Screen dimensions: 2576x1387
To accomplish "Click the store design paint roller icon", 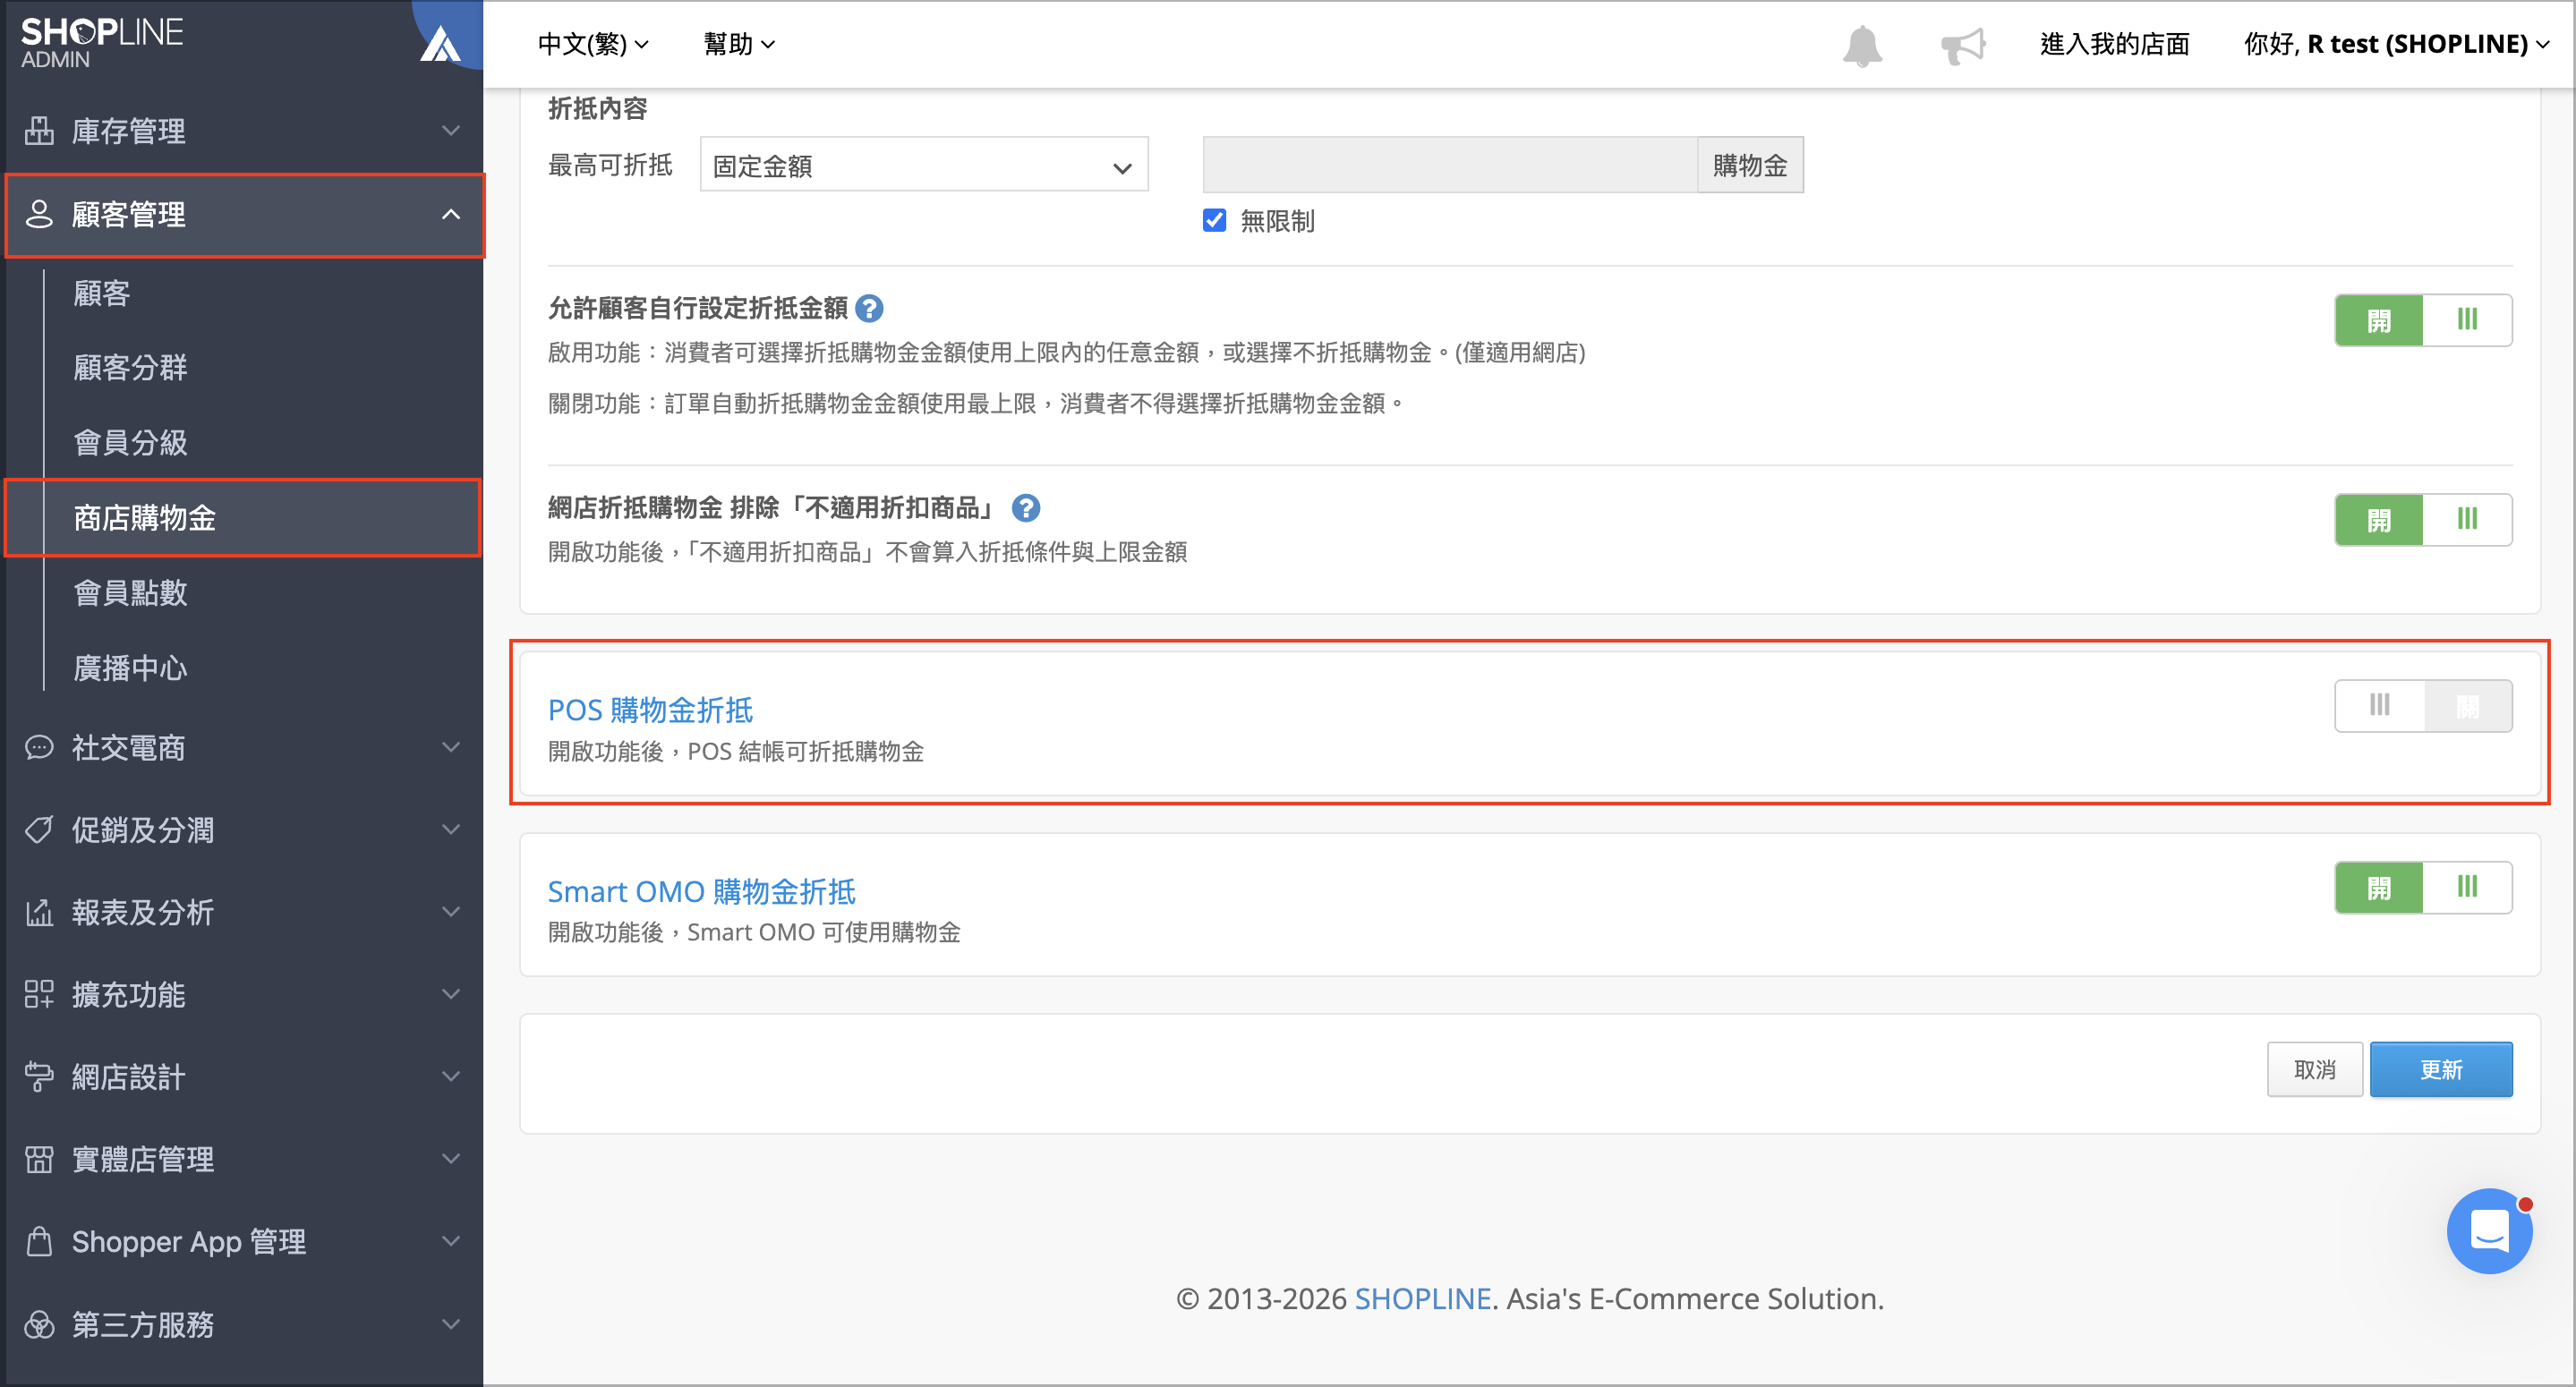I will click(x=39, y=1077).
